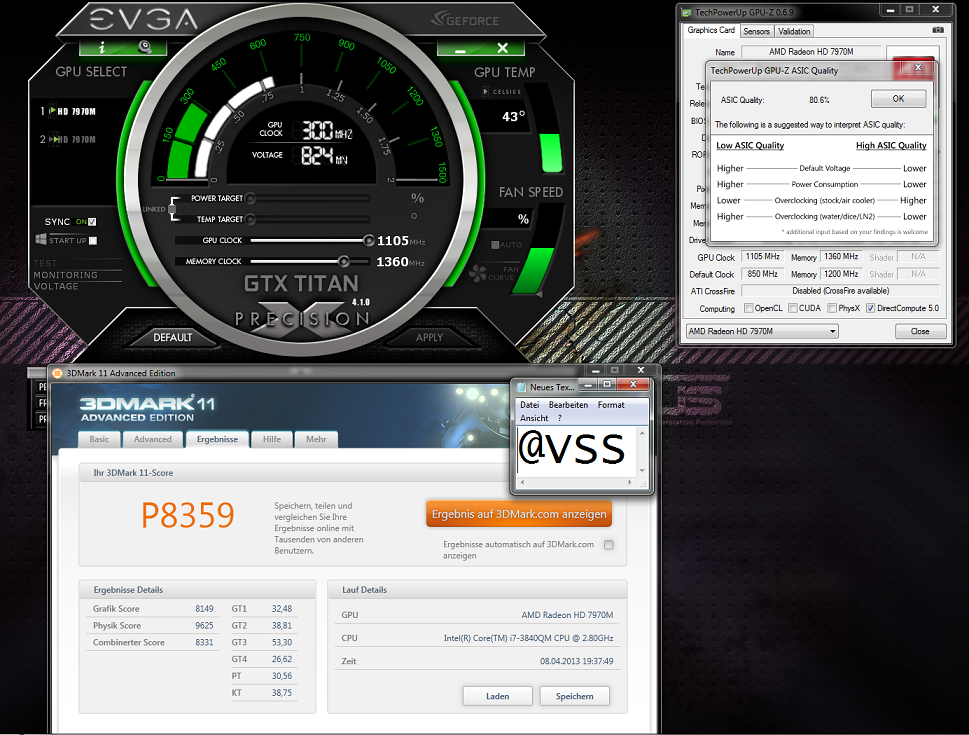Click the GPU Clock slider handle
The height and width of the screenshot is (735, 969).
(x=368, y=240)
